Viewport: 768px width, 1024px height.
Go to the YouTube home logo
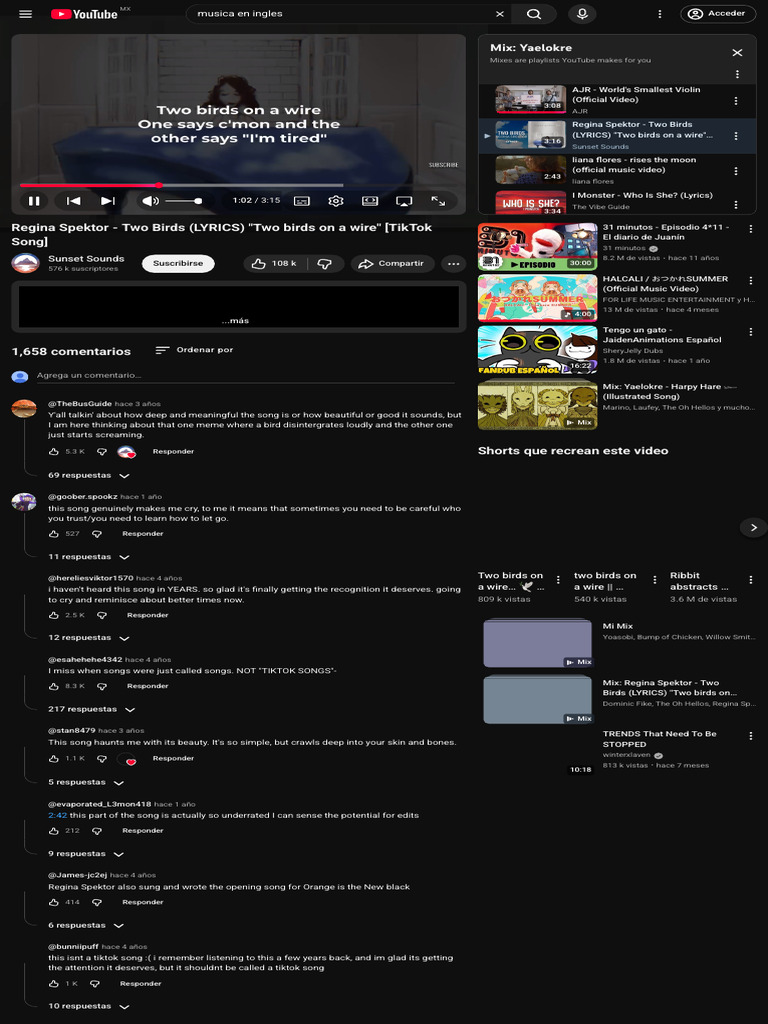point(84,14)
